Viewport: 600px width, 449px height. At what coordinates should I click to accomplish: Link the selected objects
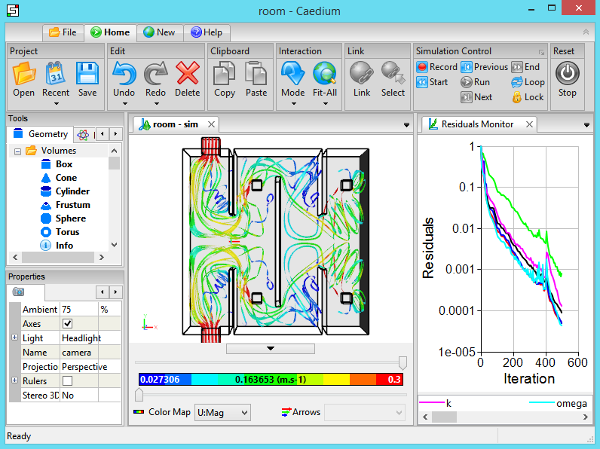click(362, 80)
